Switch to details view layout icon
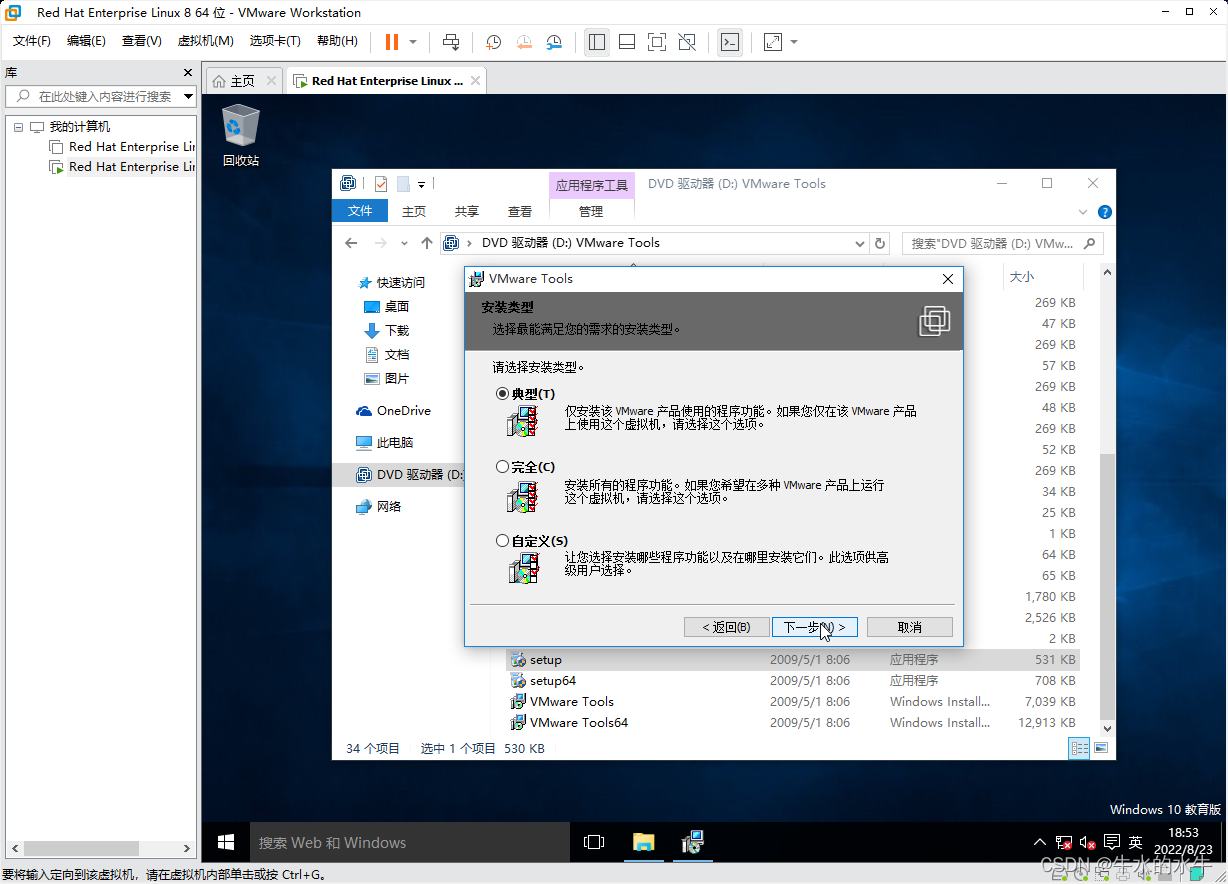 (x=1080, y=747)
